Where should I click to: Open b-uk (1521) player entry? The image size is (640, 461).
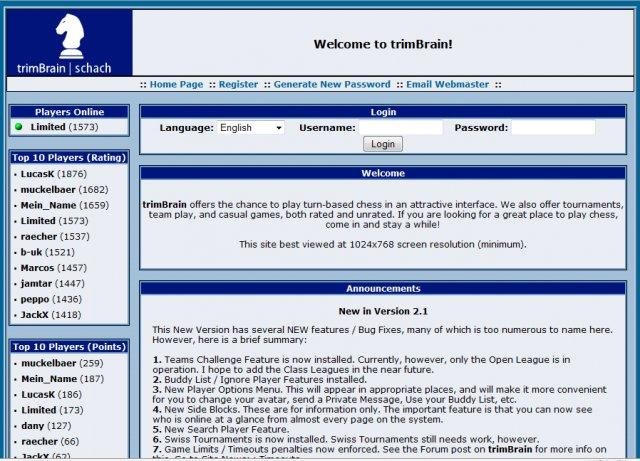click(x=48, y=252)
